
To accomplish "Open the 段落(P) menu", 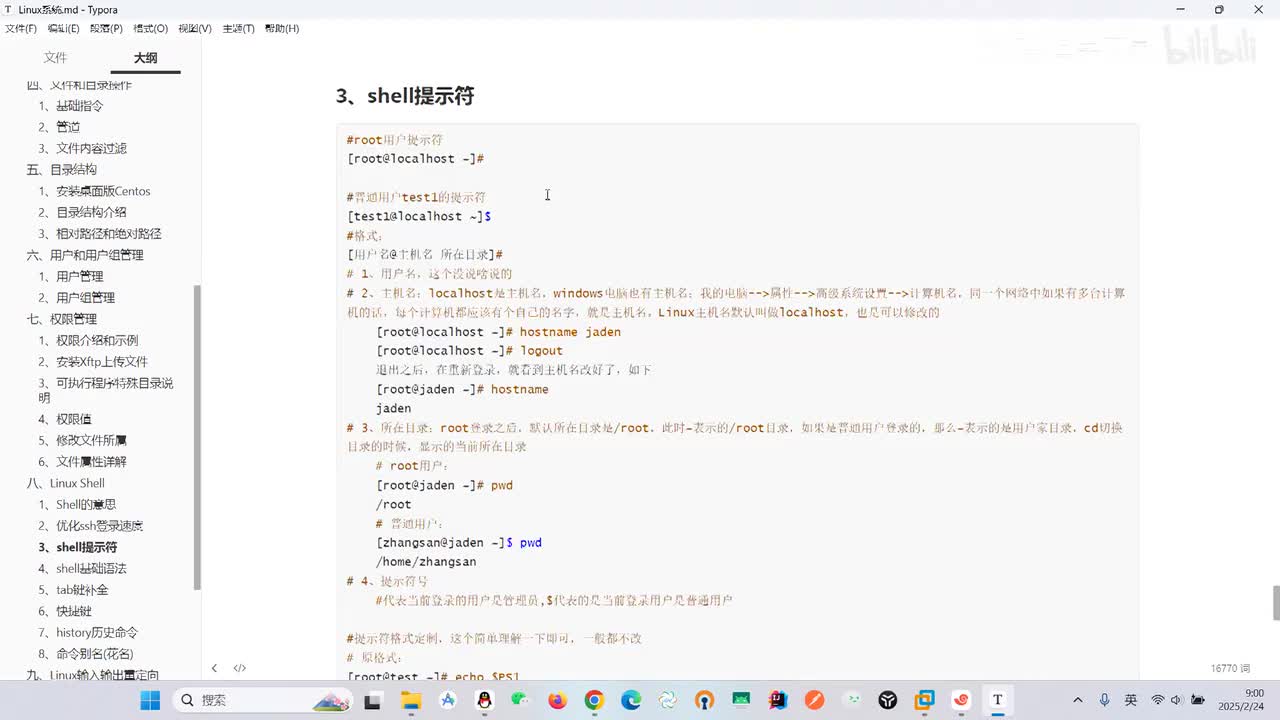I will pos(106,28).
